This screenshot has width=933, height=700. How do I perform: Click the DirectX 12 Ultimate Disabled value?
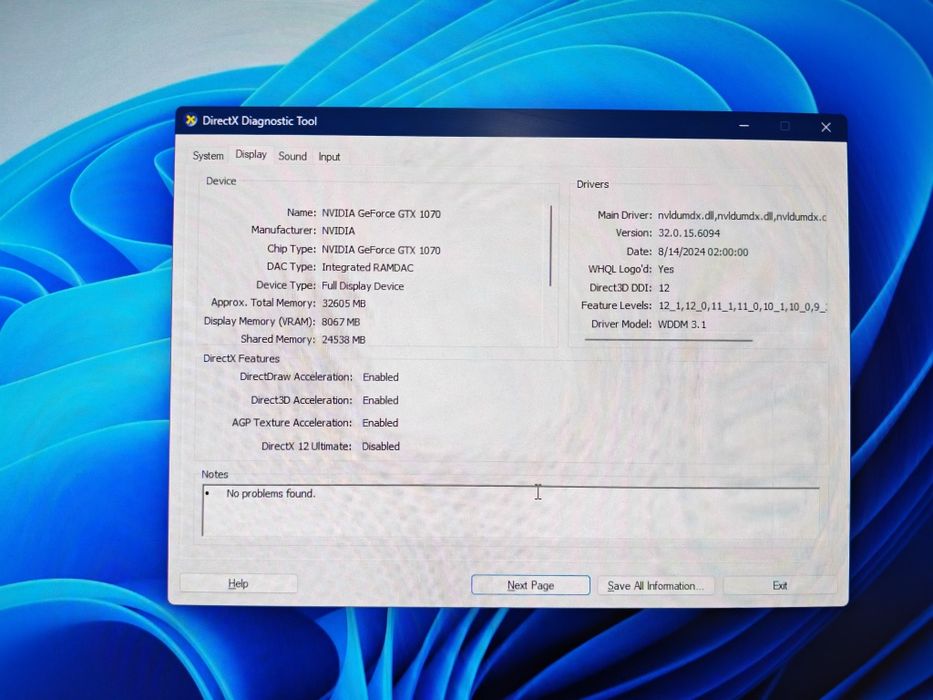[381, 446]
